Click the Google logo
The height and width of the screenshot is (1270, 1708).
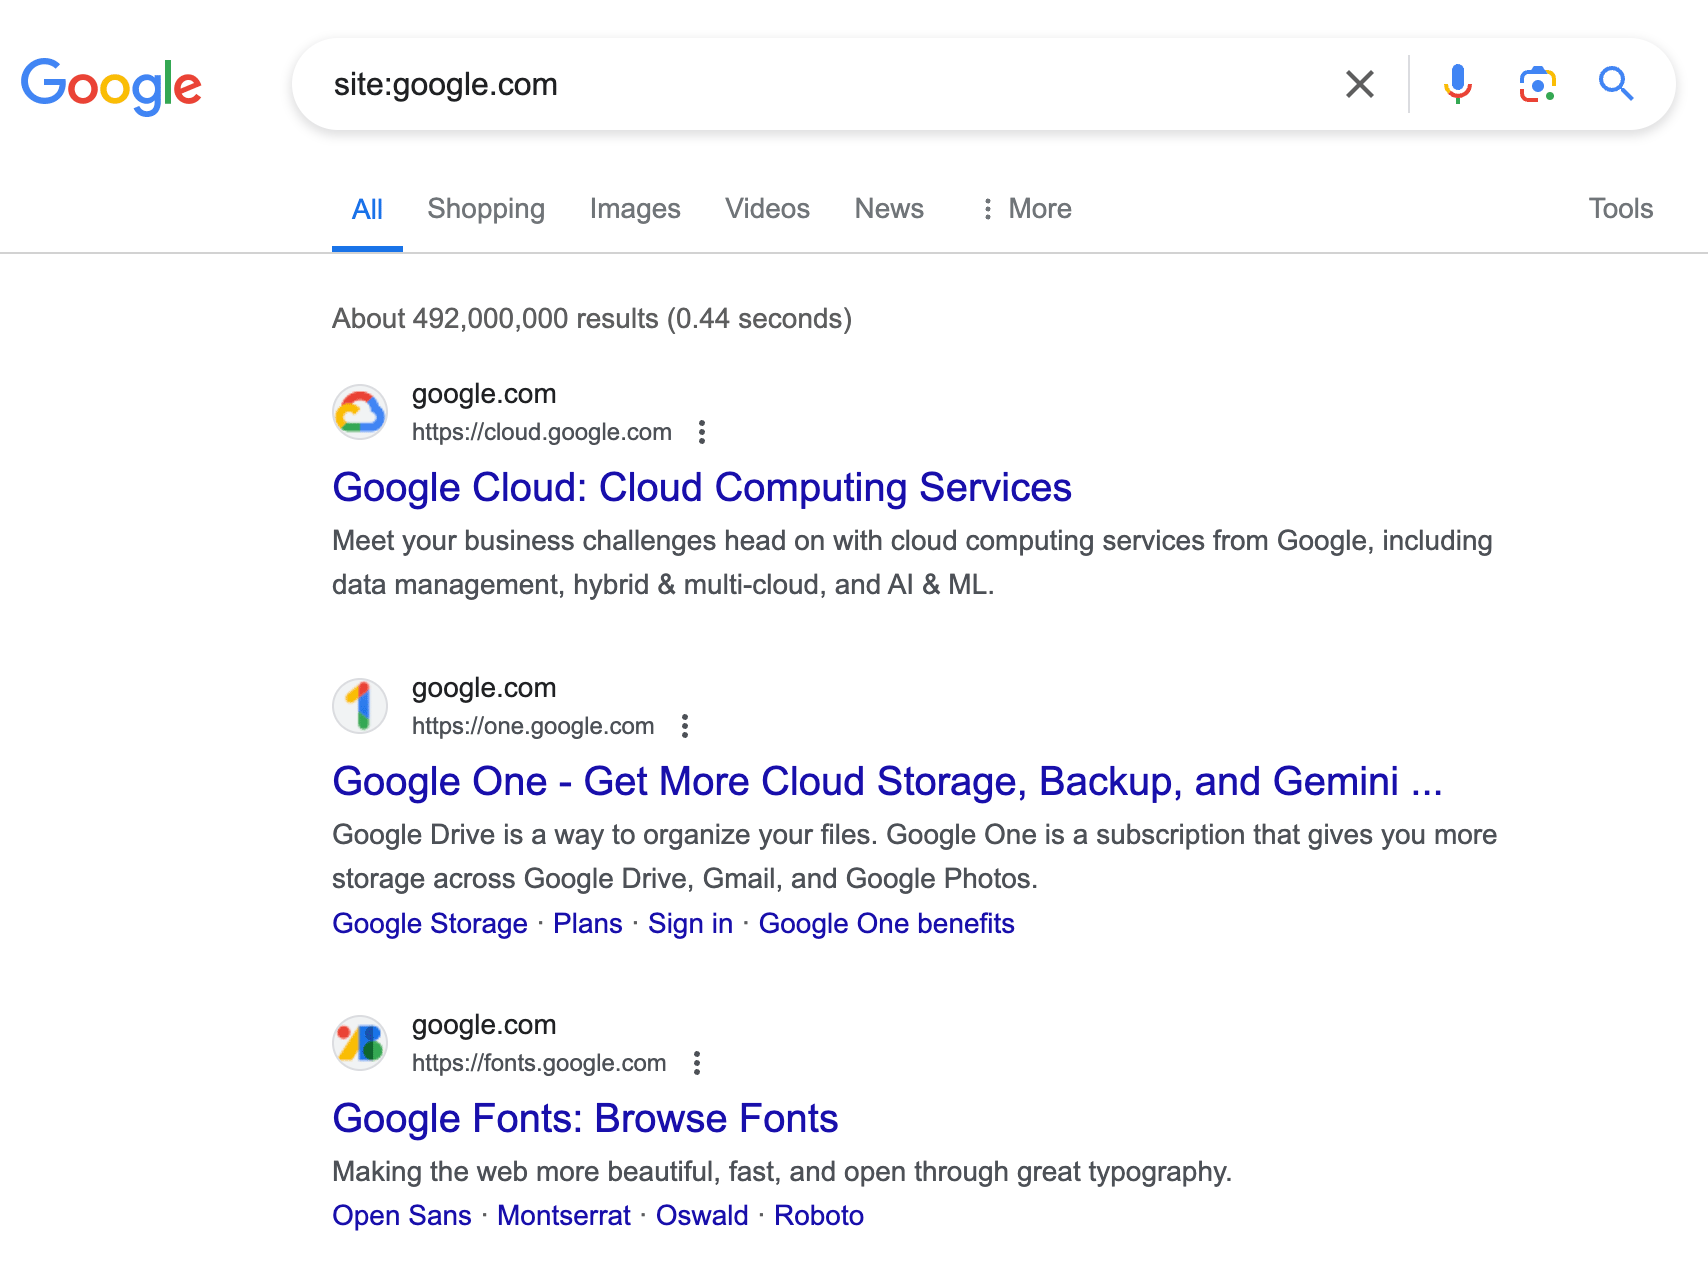pyautogui.click(x=111, y=86)
